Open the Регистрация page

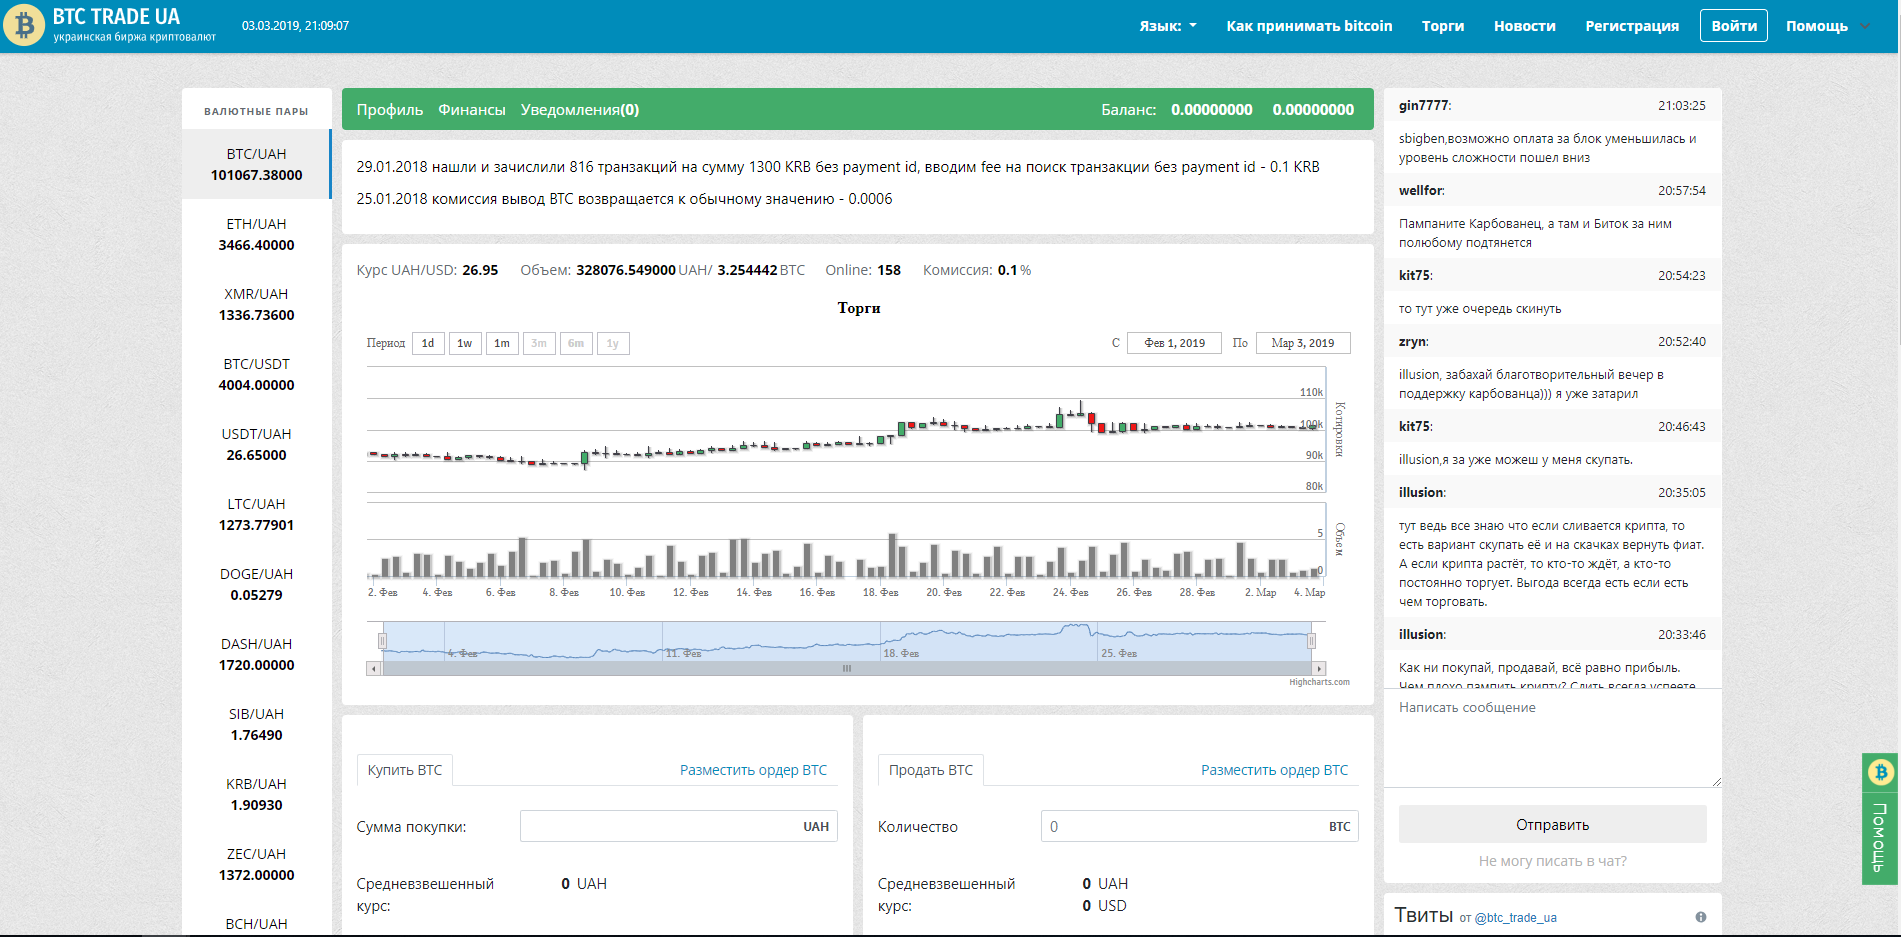(x=1632, y=26)
